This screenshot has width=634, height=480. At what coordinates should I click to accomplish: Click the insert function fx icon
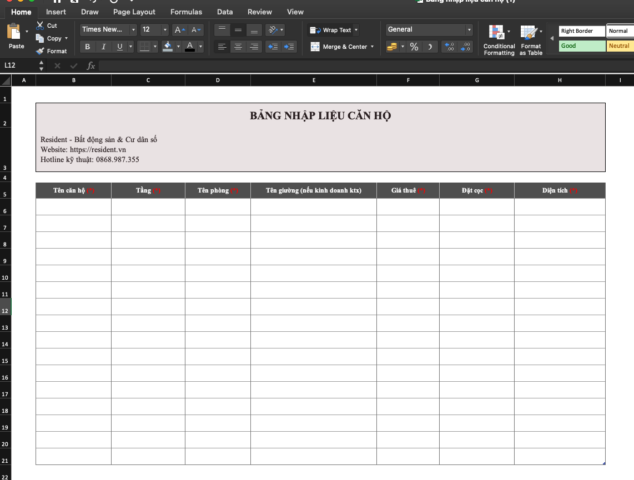[91, 65]
